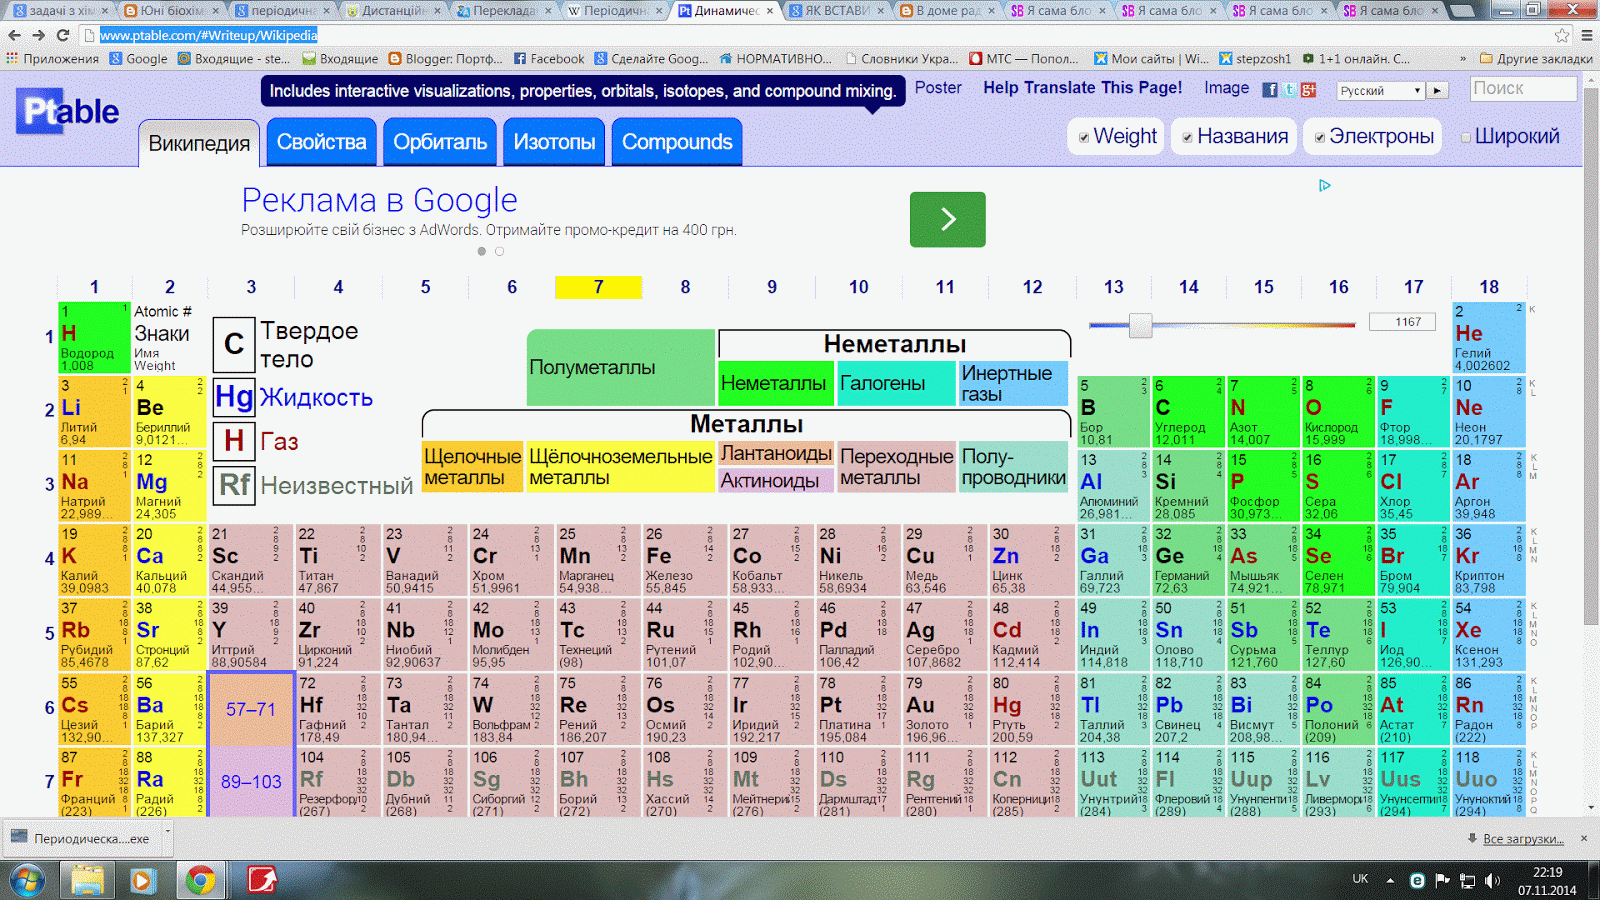Image resolution: width=1600 pixels, height=900 pixels.
Task: Click the Полуметаллы legend swatch
Action: [620, 367]
